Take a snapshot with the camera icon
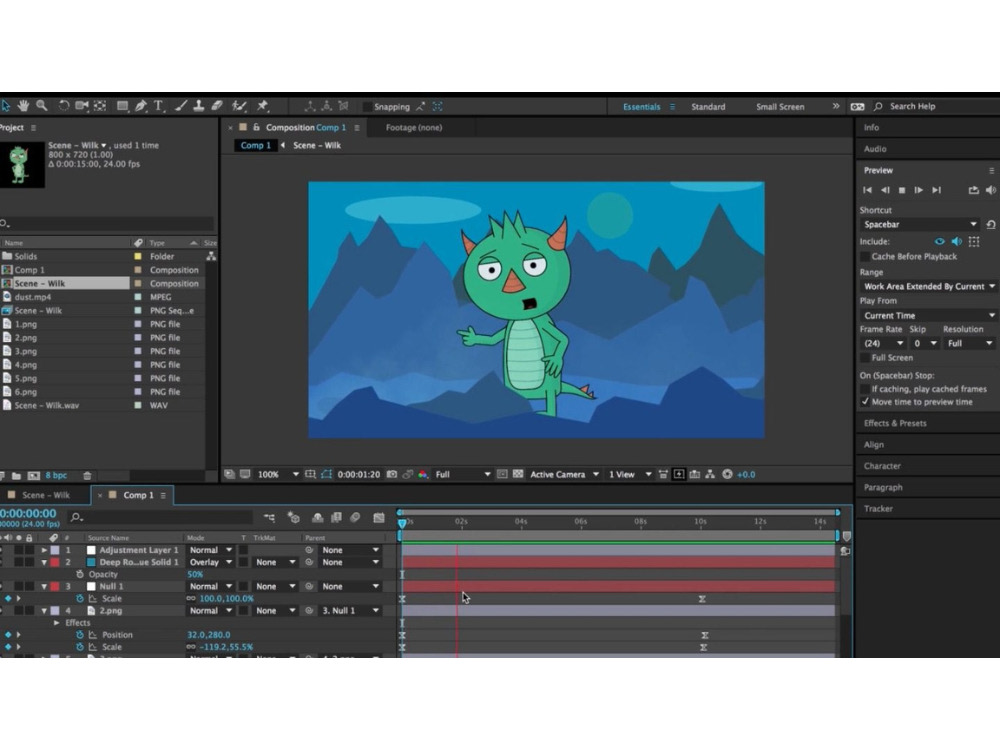This screenshot has height=750, width=1000. (392, 474)
